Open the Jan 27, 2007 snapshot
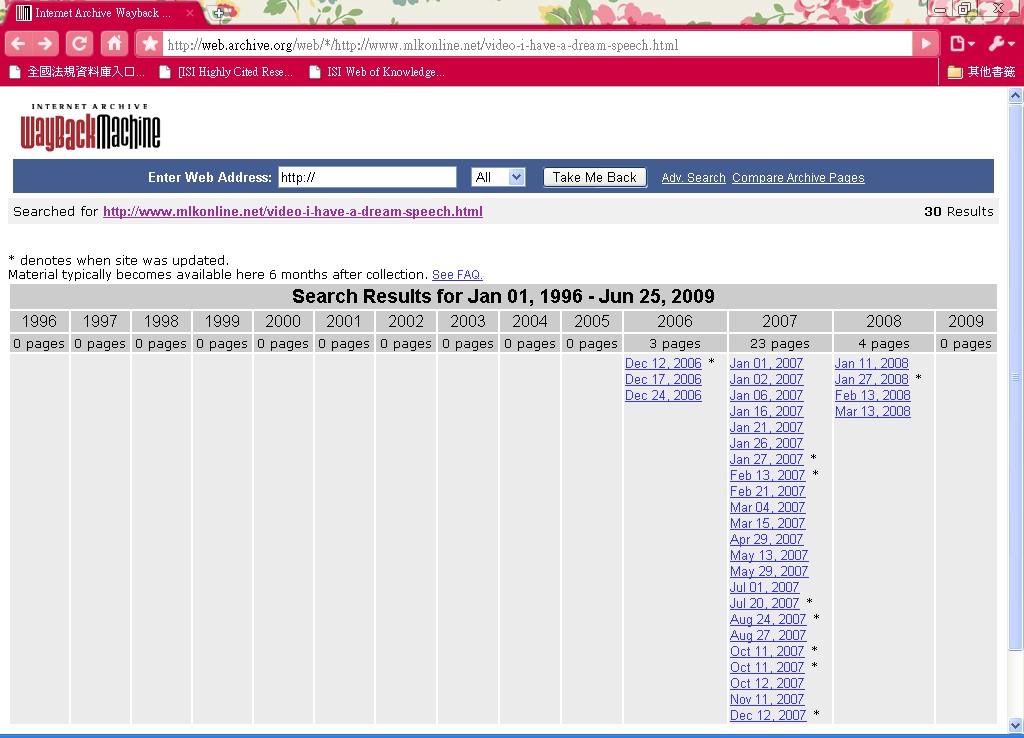This screenshot has height=738, width=1024. point(766,459)
